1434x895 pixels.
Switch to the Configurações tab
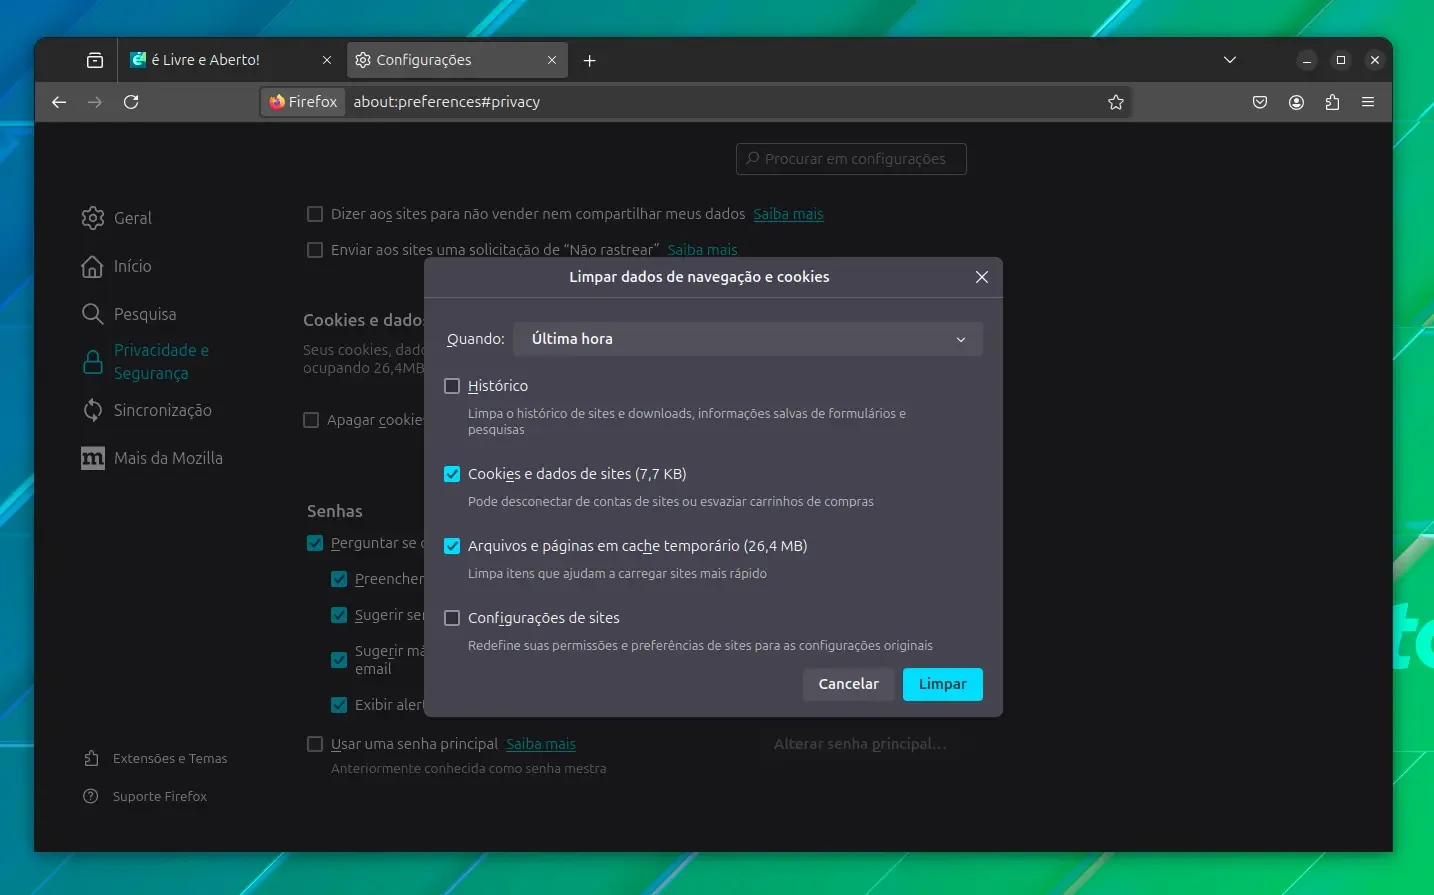click(457, 60)
